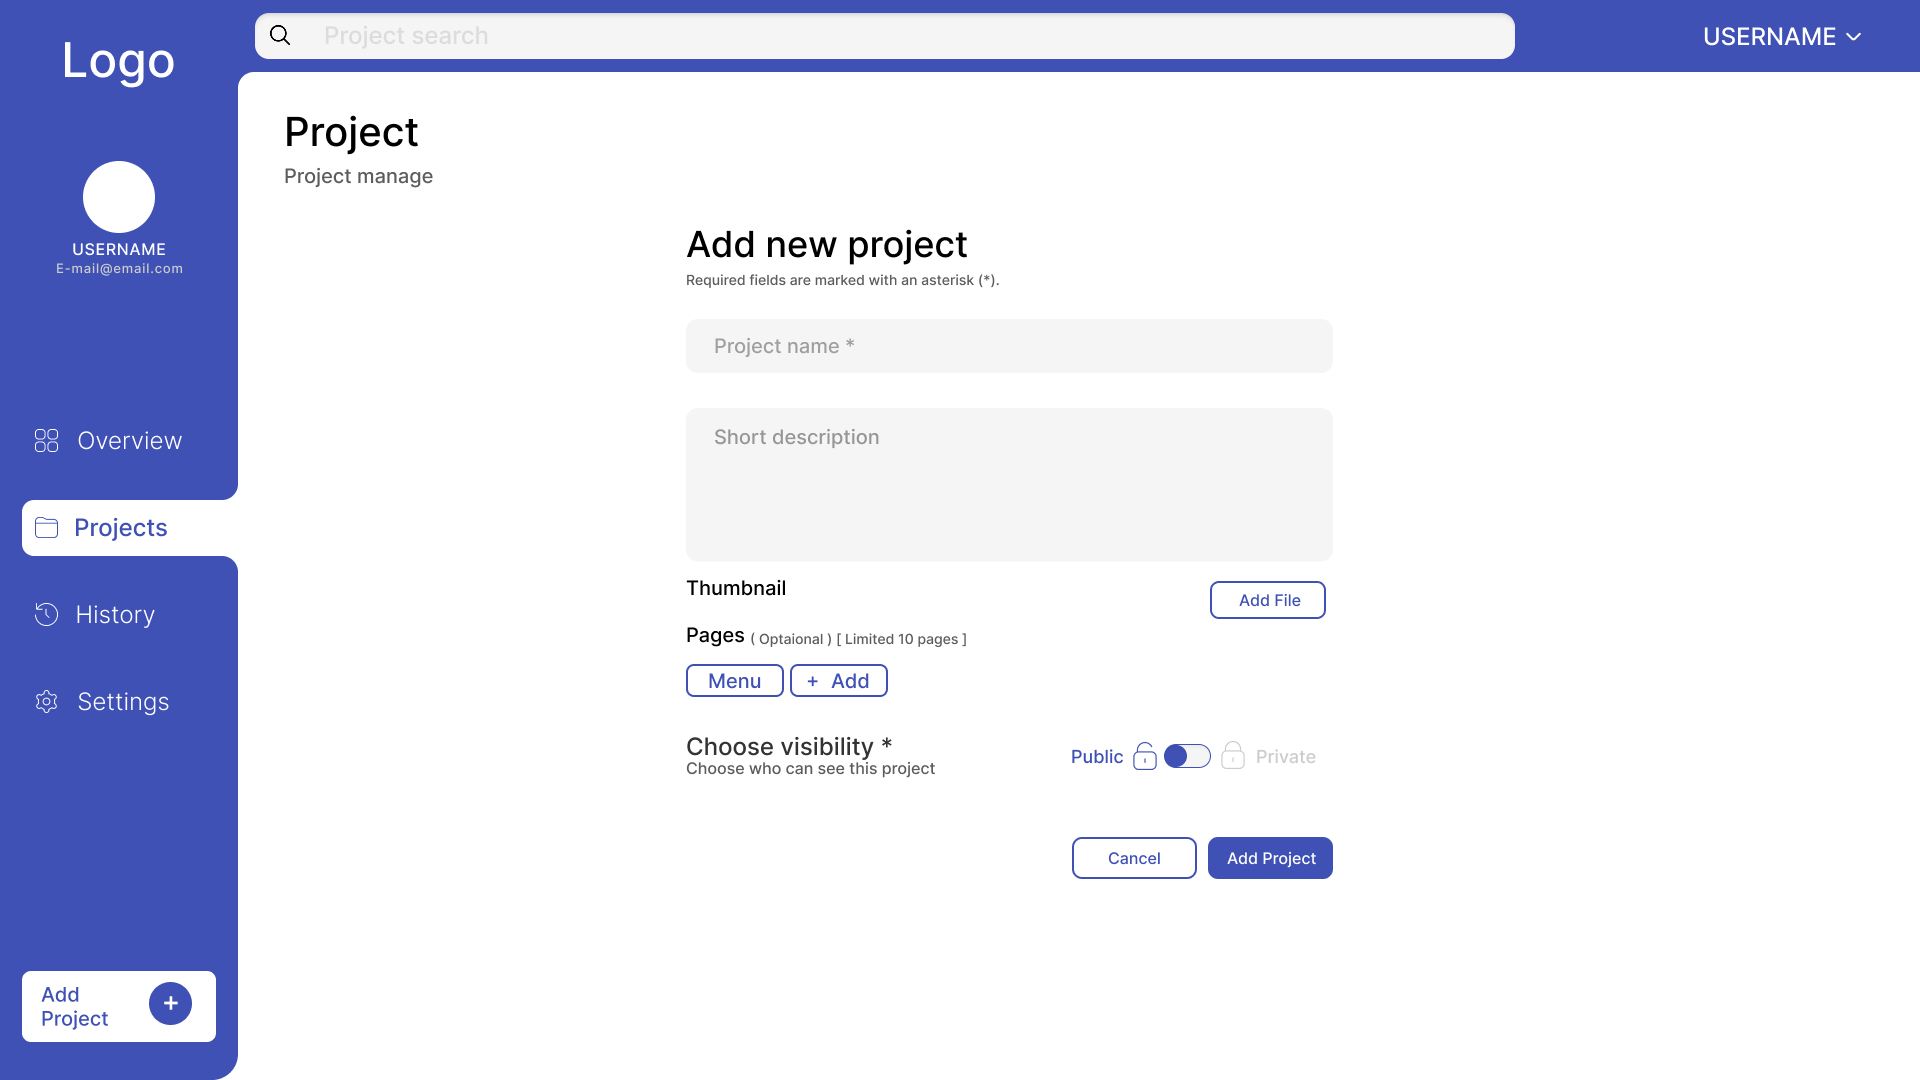
Task: Open the Overview menu item
Action: [x=108, y=440]
